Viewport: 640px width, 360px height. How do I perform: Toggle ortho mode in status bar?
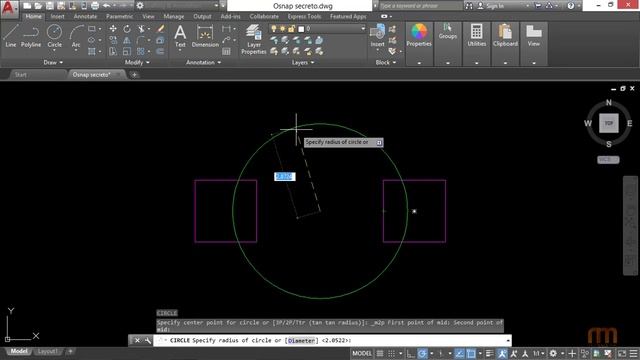coord(411,353)
